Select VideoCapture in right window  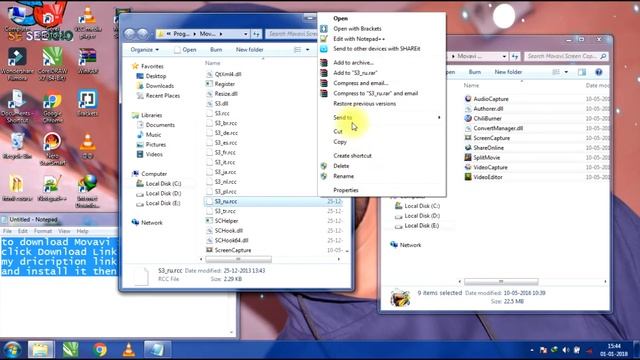click(490, 167)
